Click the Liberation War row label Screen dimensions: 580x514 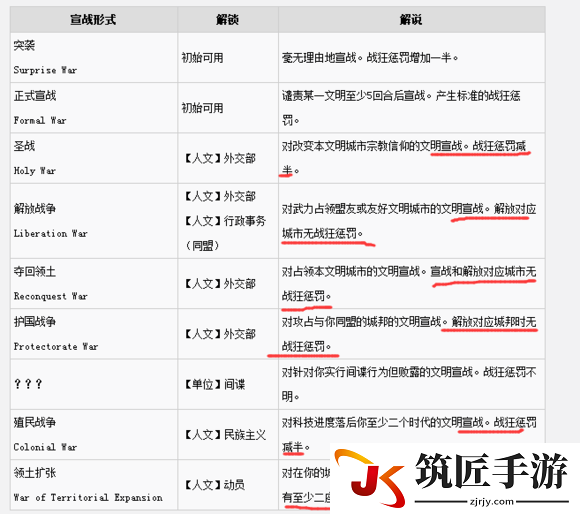coord(50,233)
